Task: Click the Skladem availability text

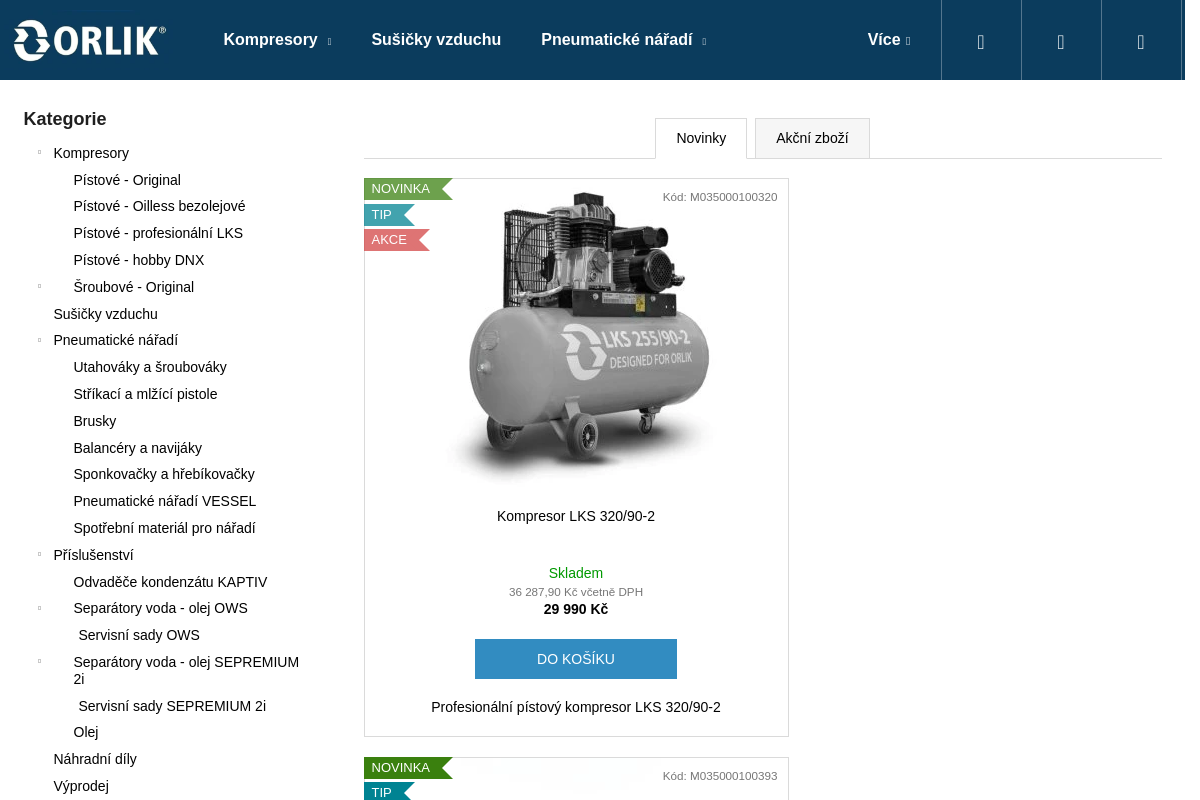Action: tap(576, 573)
